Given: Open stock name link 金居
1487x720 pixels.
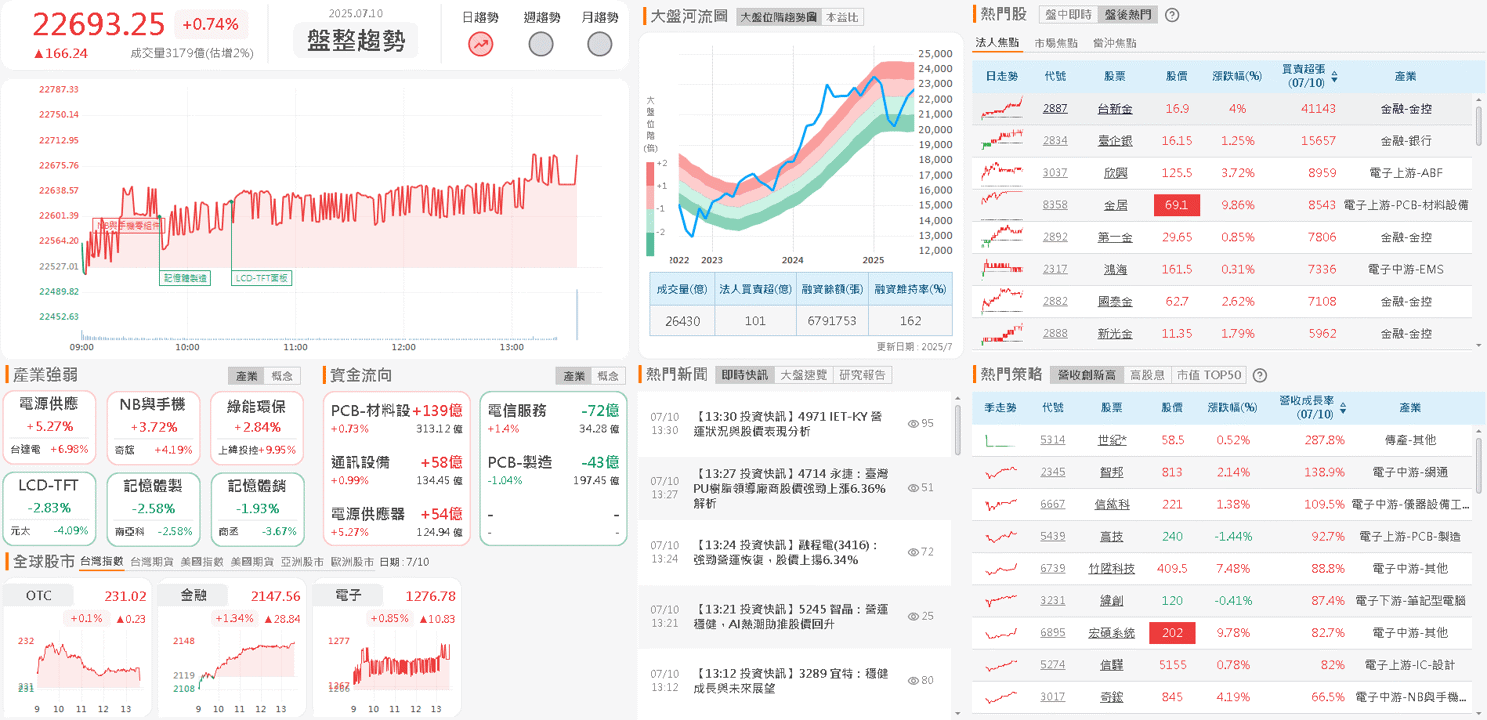Looking at the screenshot, I should coord(1115,205).
